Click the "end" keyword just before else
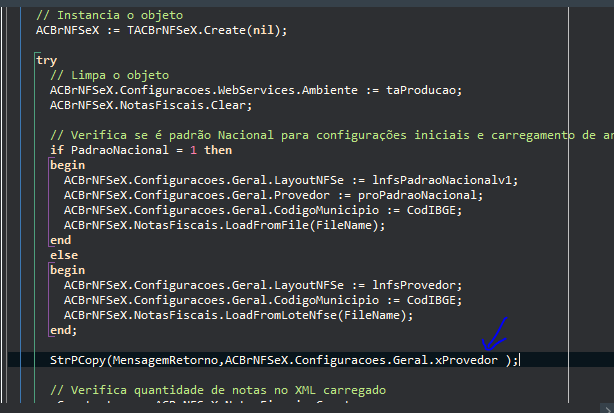This screenshot has width=614, height=413. click(x=60, y=240)
